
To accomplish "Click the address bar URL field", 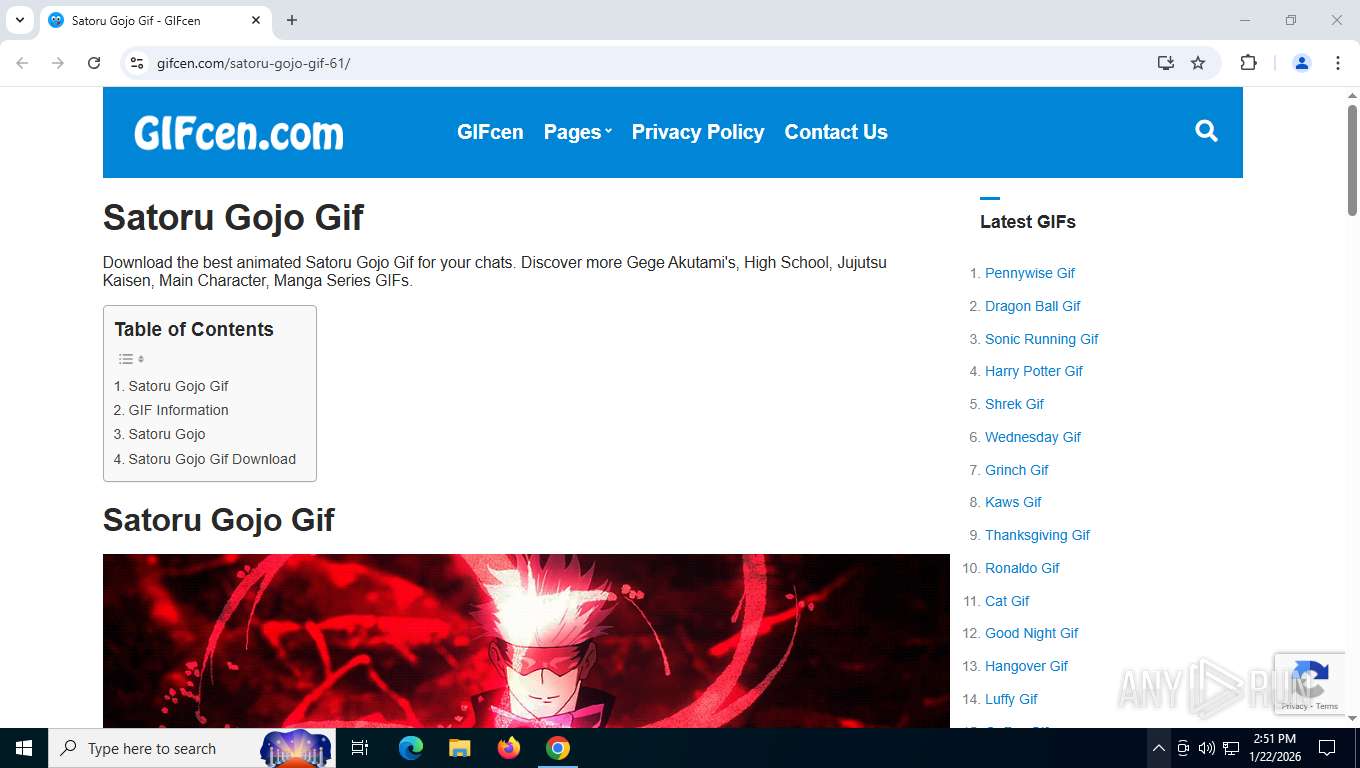I will point(640,63).
